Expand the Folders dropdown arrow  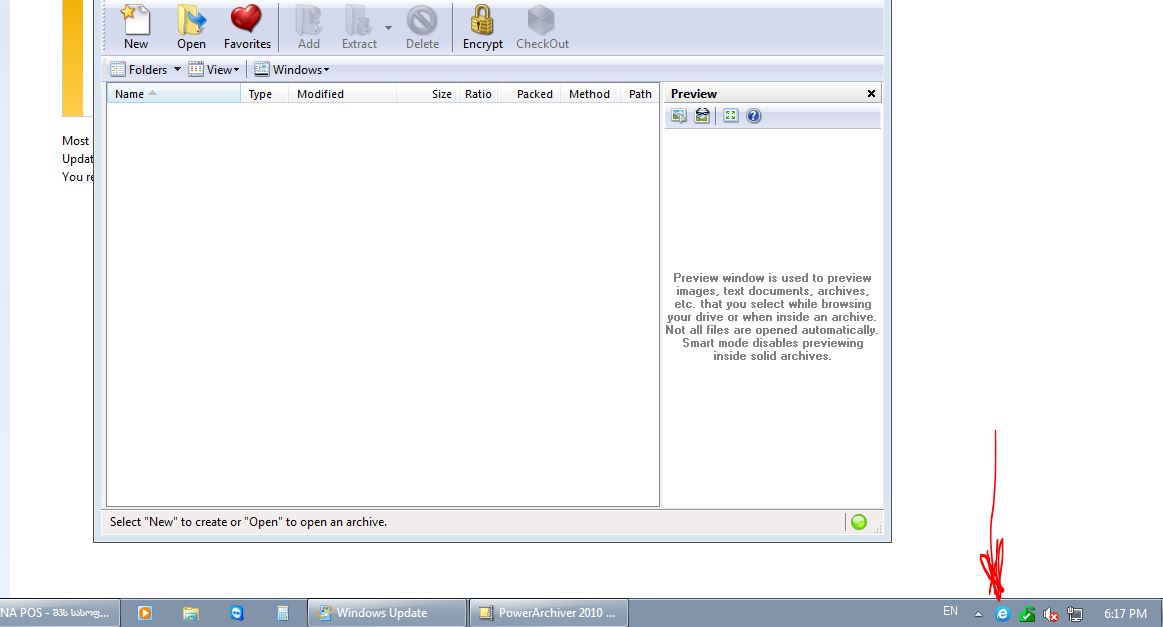click(x=177, y=70)
